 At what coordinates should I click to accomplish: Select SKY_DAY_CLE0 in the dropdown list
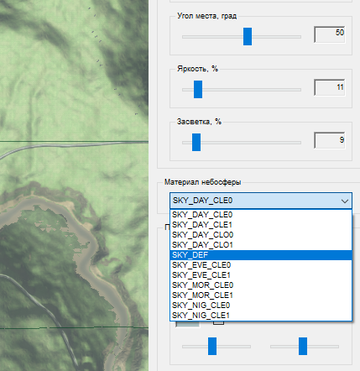pos(261,215)
